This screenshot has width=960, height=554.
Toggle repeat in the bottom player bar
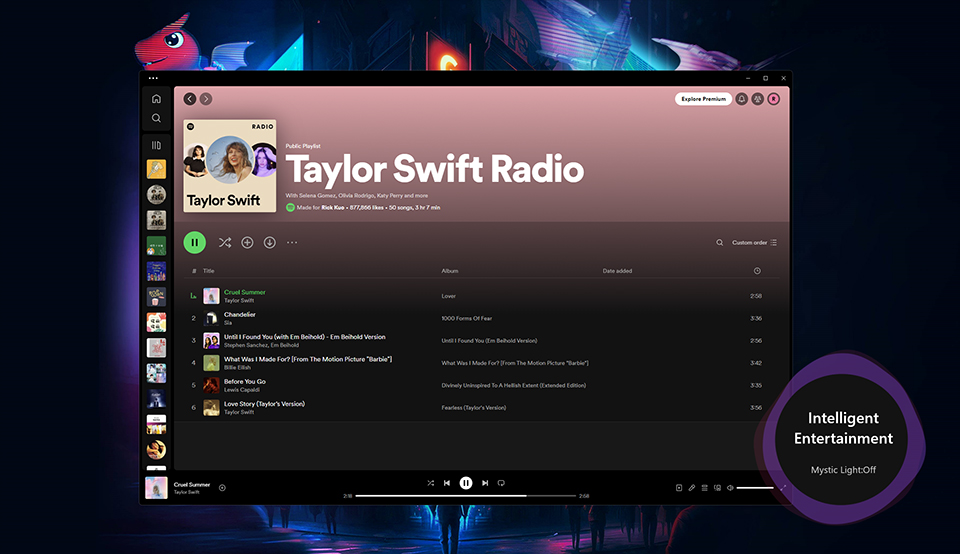point(501,483)
